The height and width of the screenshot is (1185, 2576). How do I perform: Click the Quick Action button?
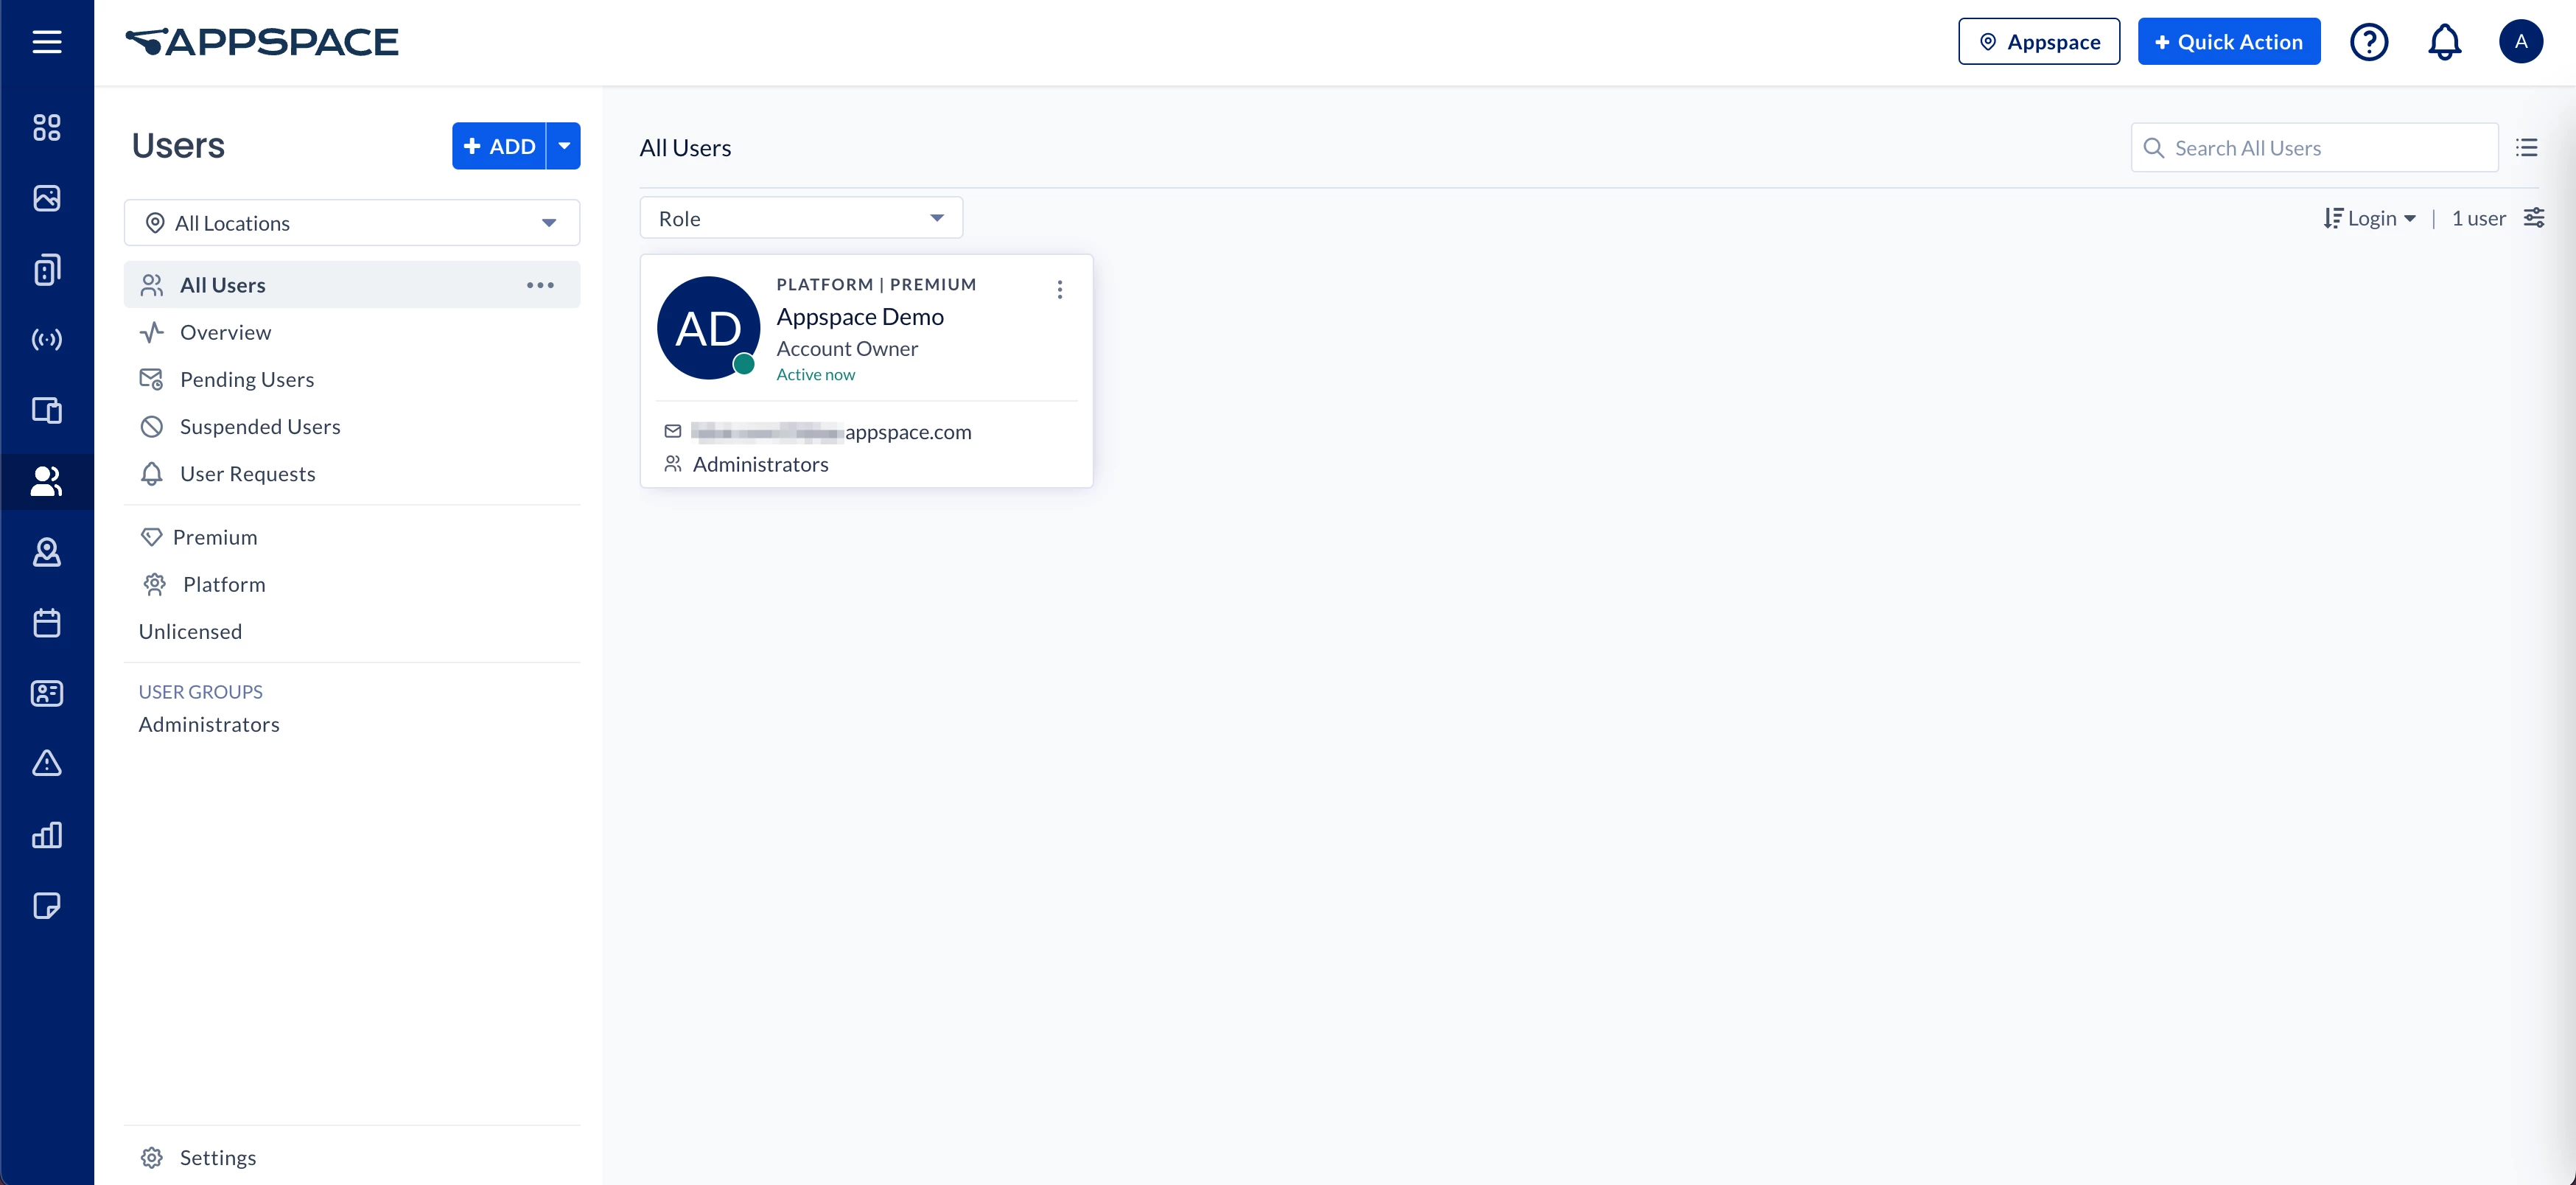[x=2228, y=42]
